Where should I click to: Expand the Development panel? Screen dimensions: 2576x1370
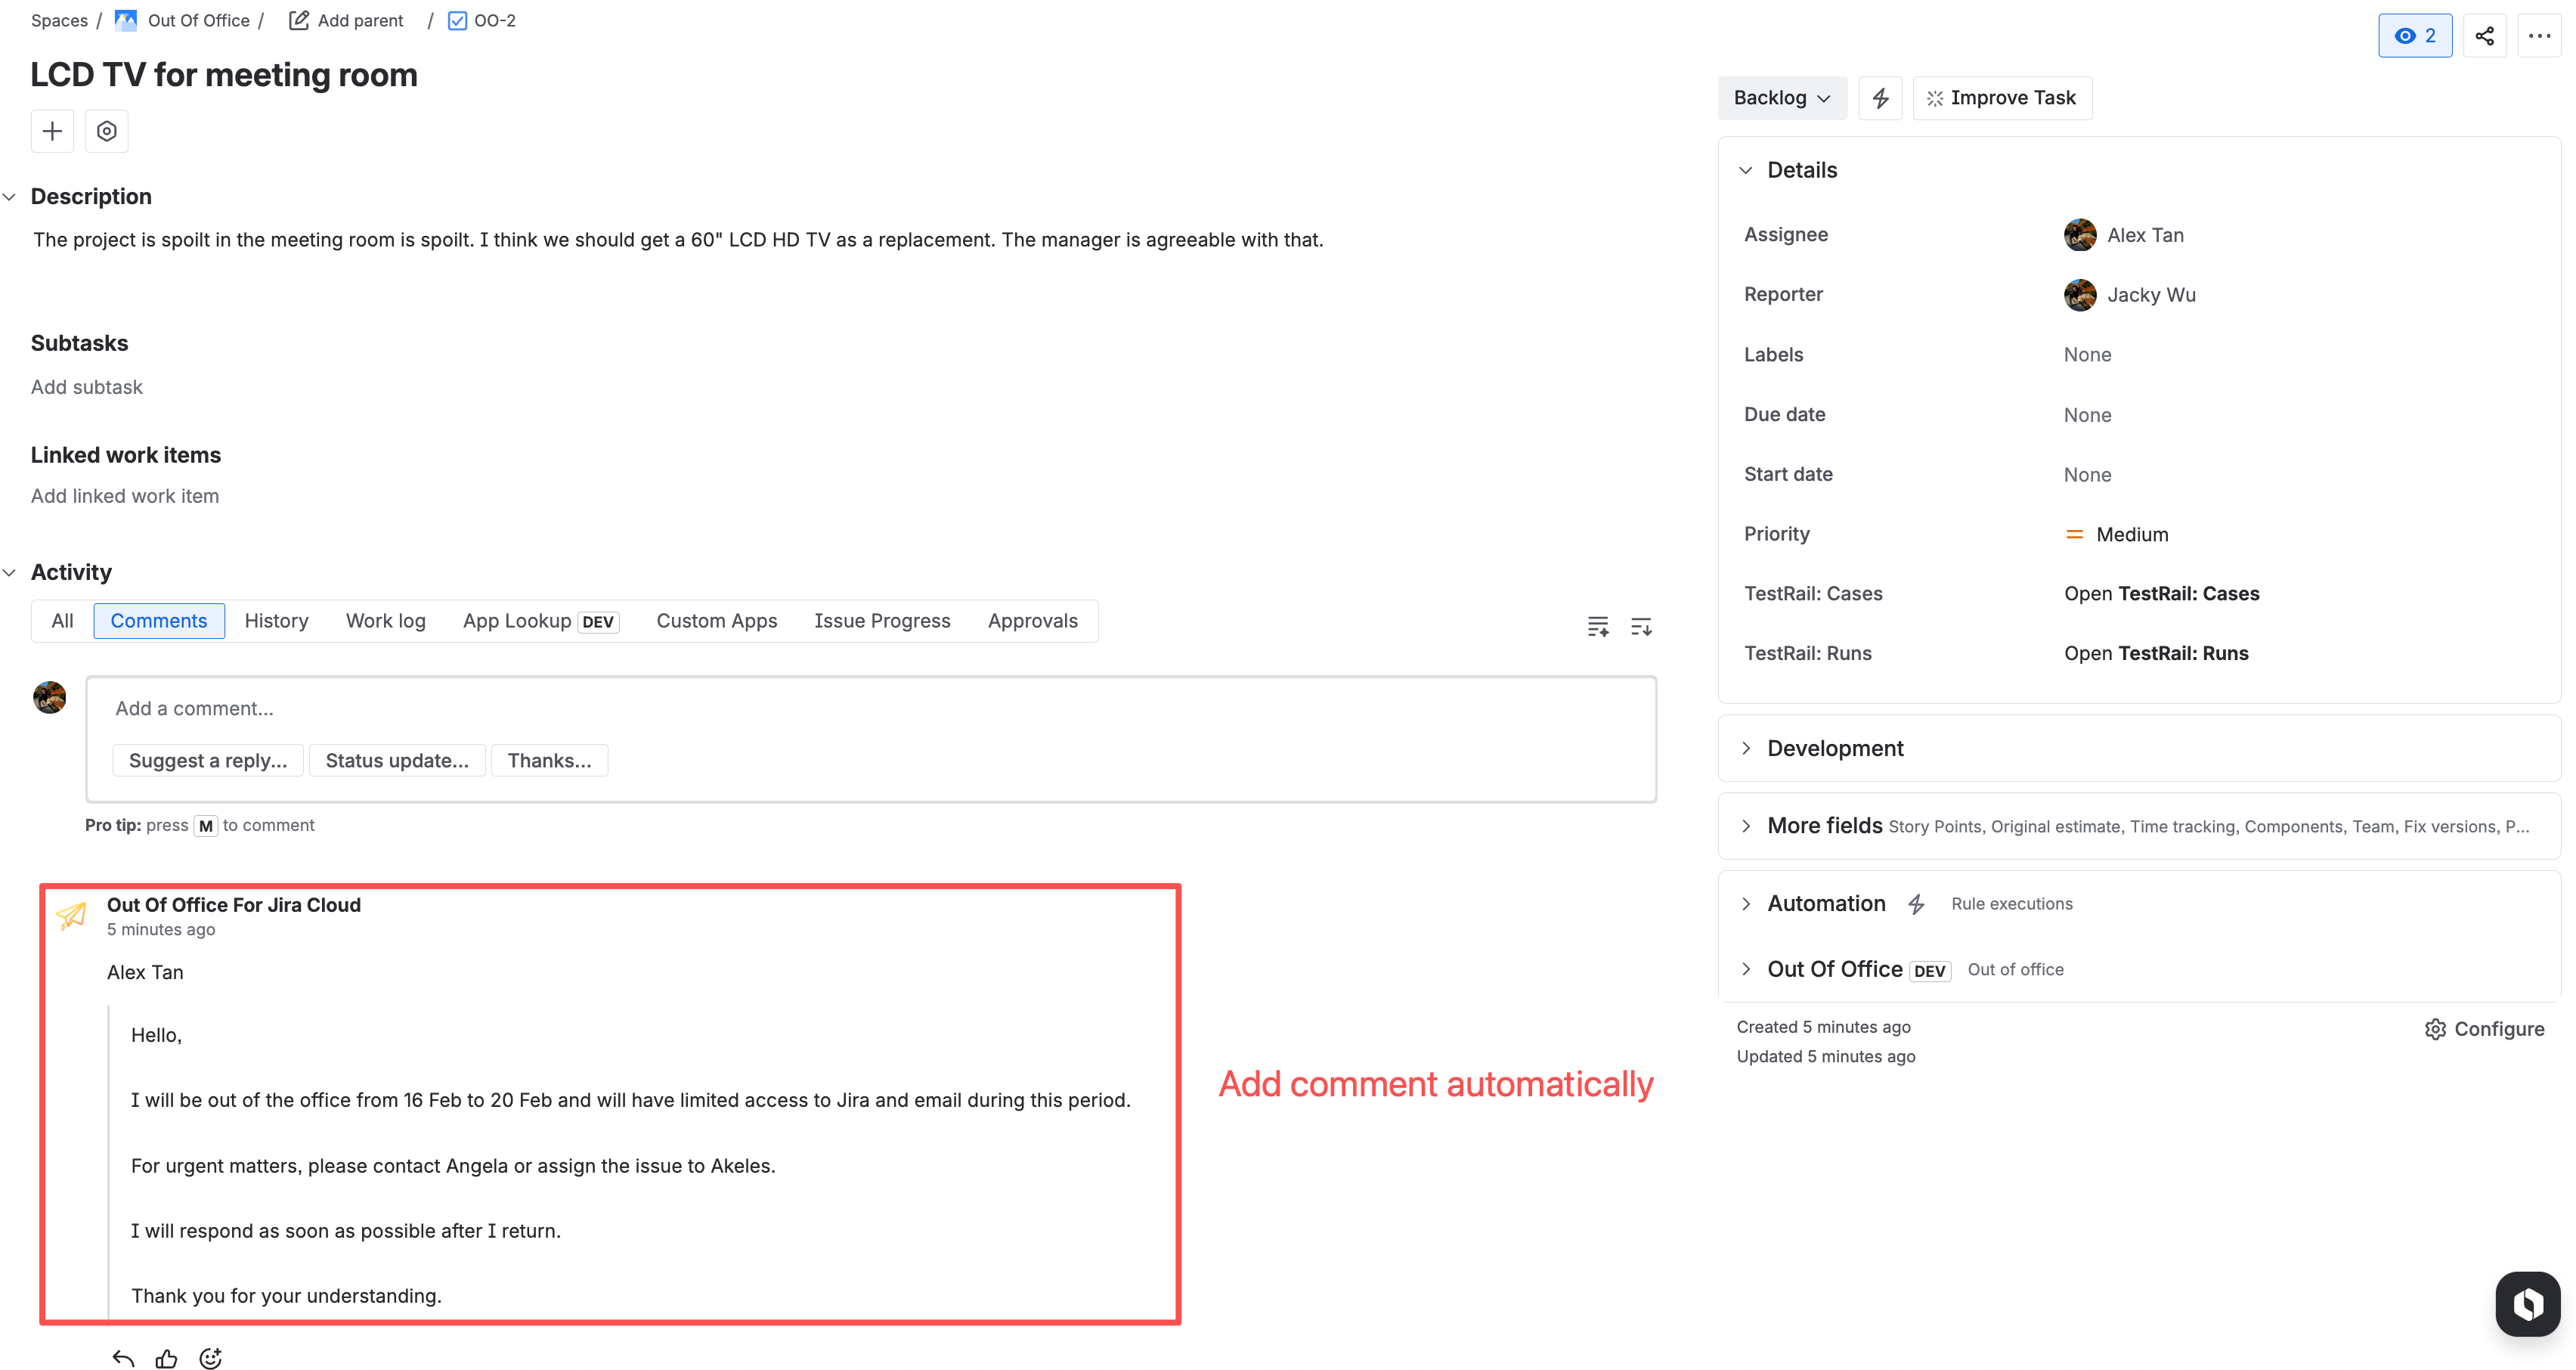click(1746, 748)
